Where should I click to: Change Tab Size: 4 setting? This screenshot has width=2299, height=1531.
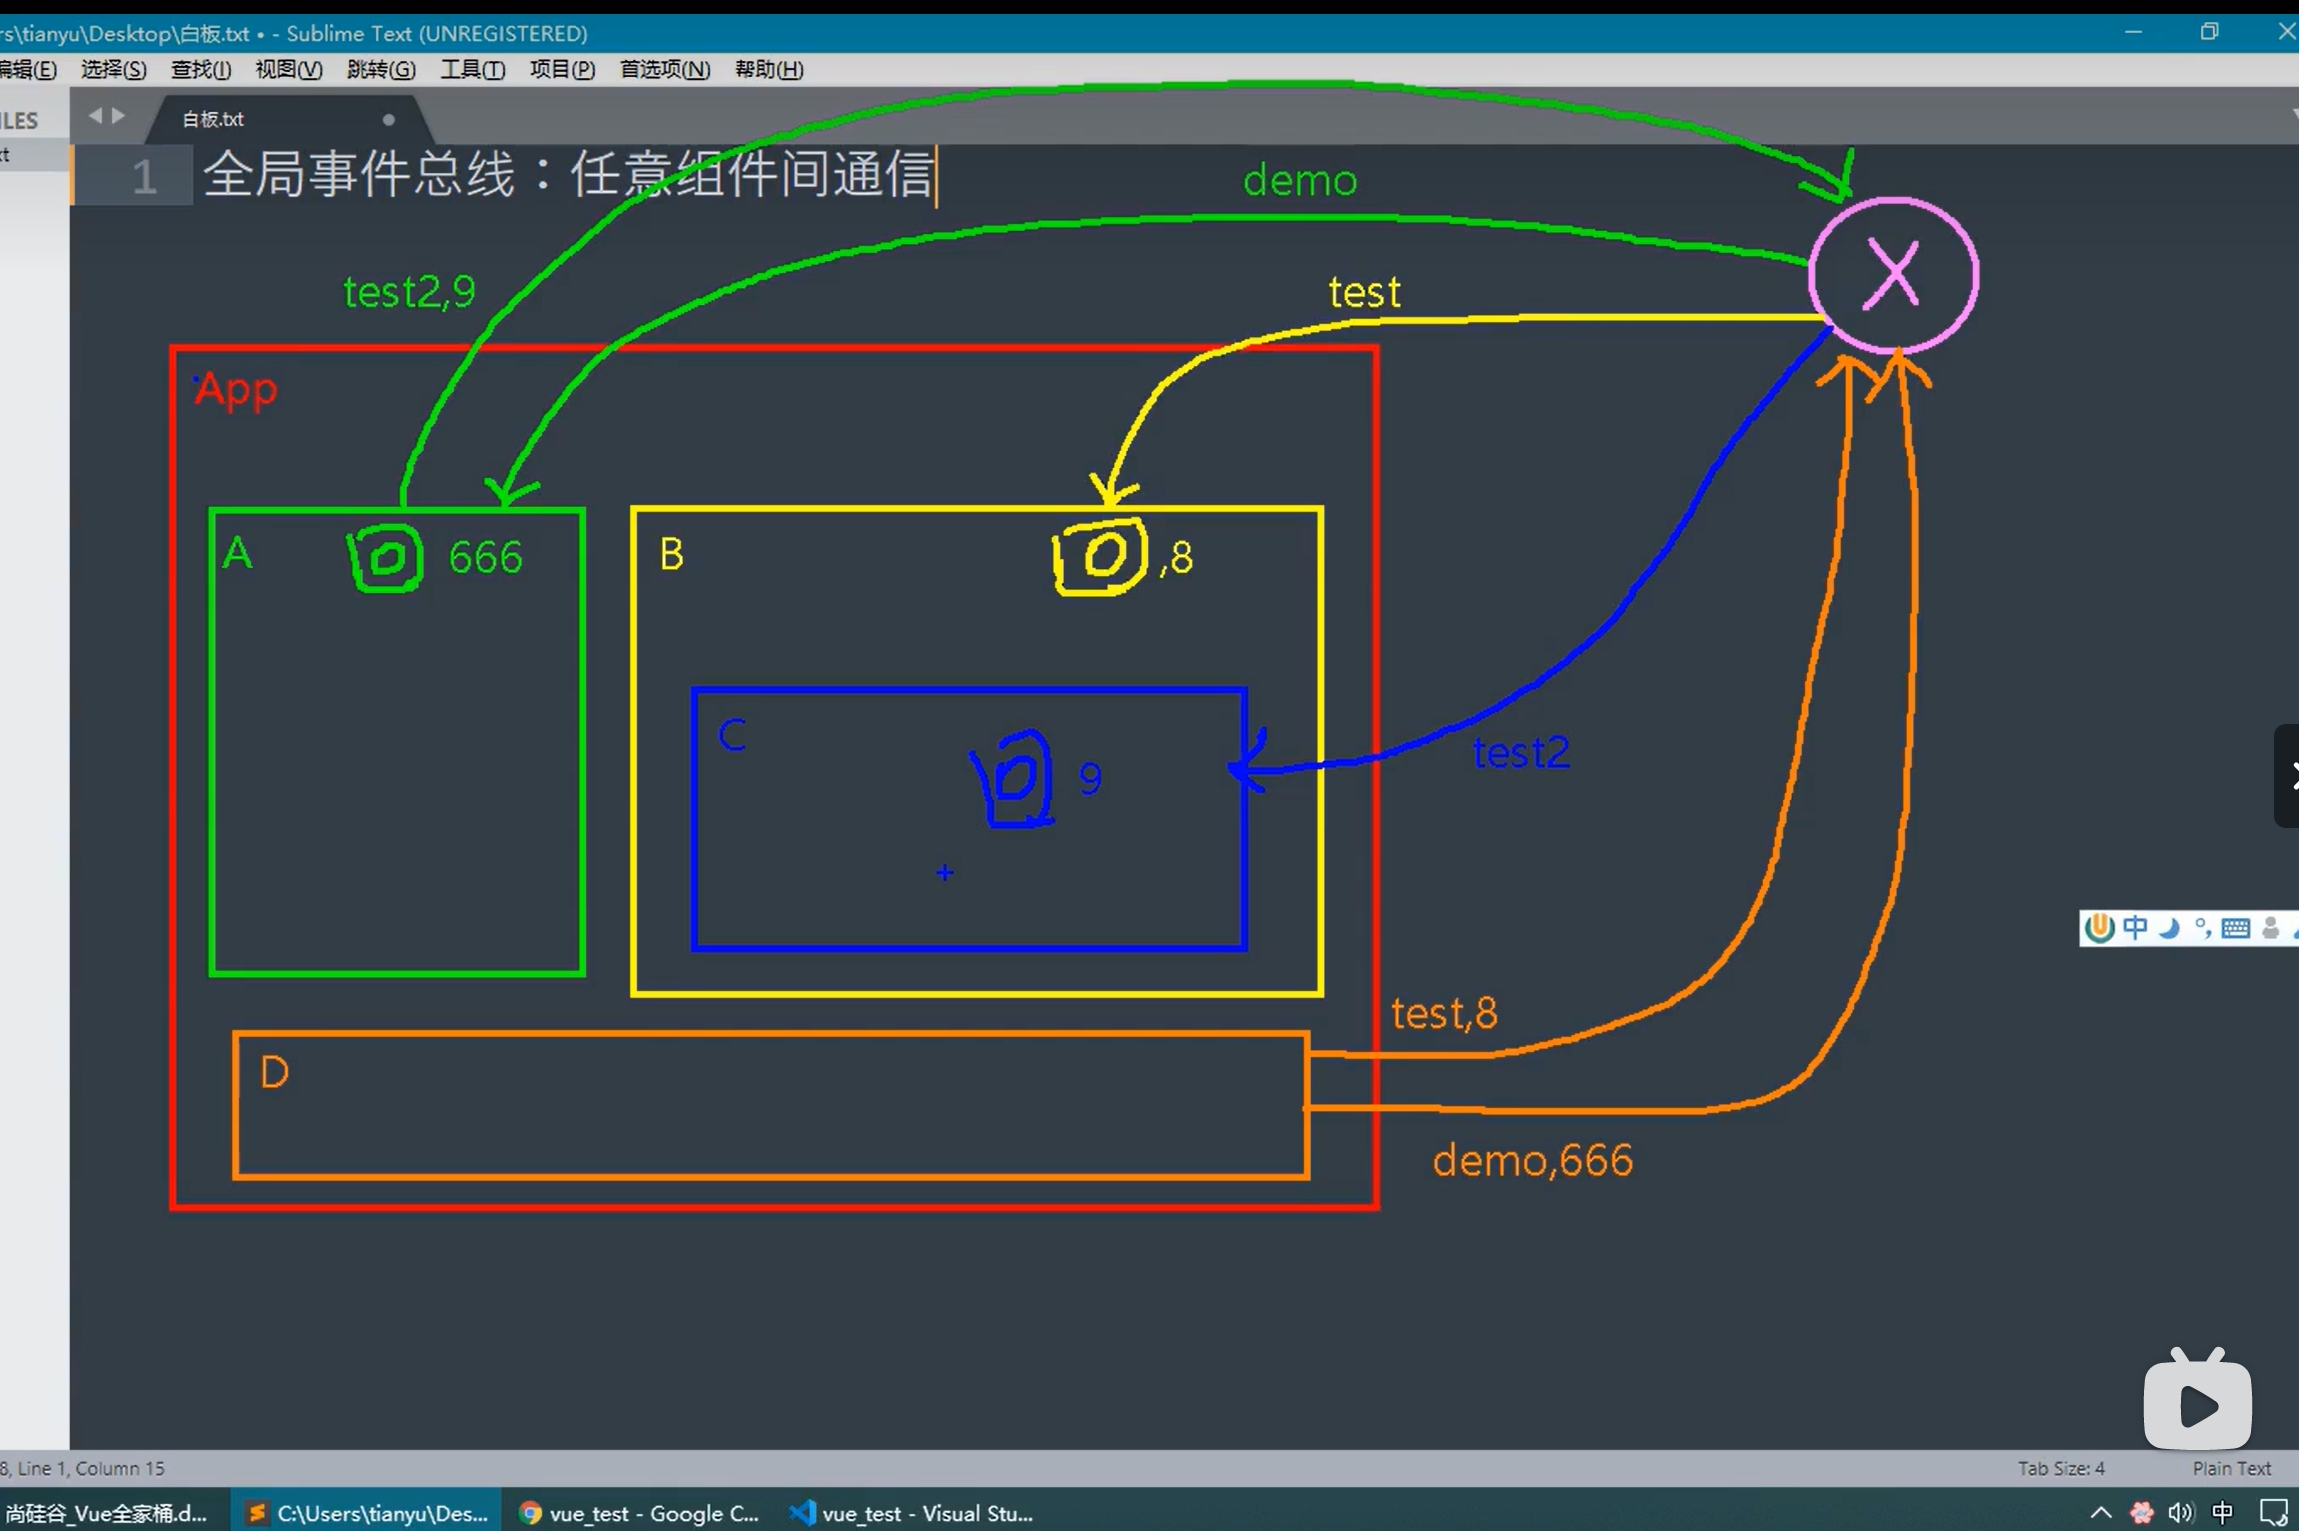[2060, 1468]
